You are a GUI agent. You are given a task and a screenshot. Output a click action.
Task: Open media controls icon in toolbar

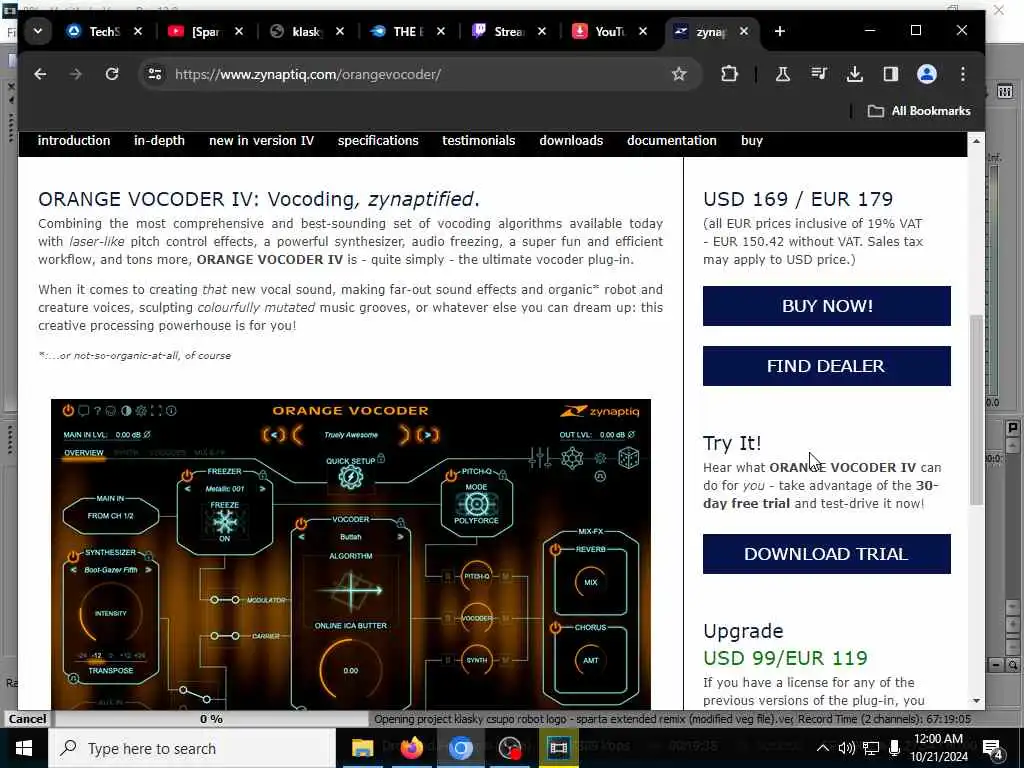(x=819, y=74)
